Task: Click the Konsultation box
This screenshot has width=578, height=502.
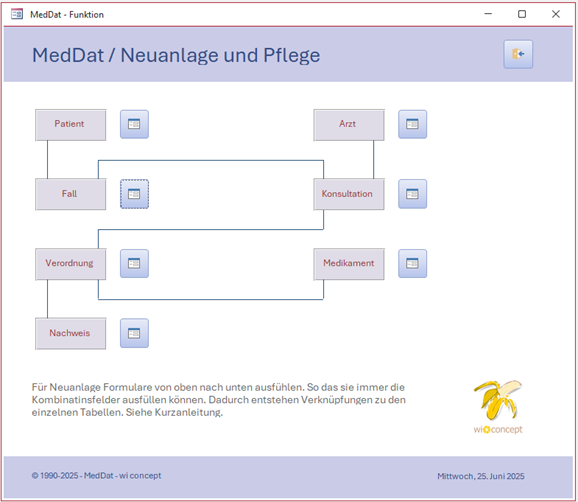Action: coord(349,194)
